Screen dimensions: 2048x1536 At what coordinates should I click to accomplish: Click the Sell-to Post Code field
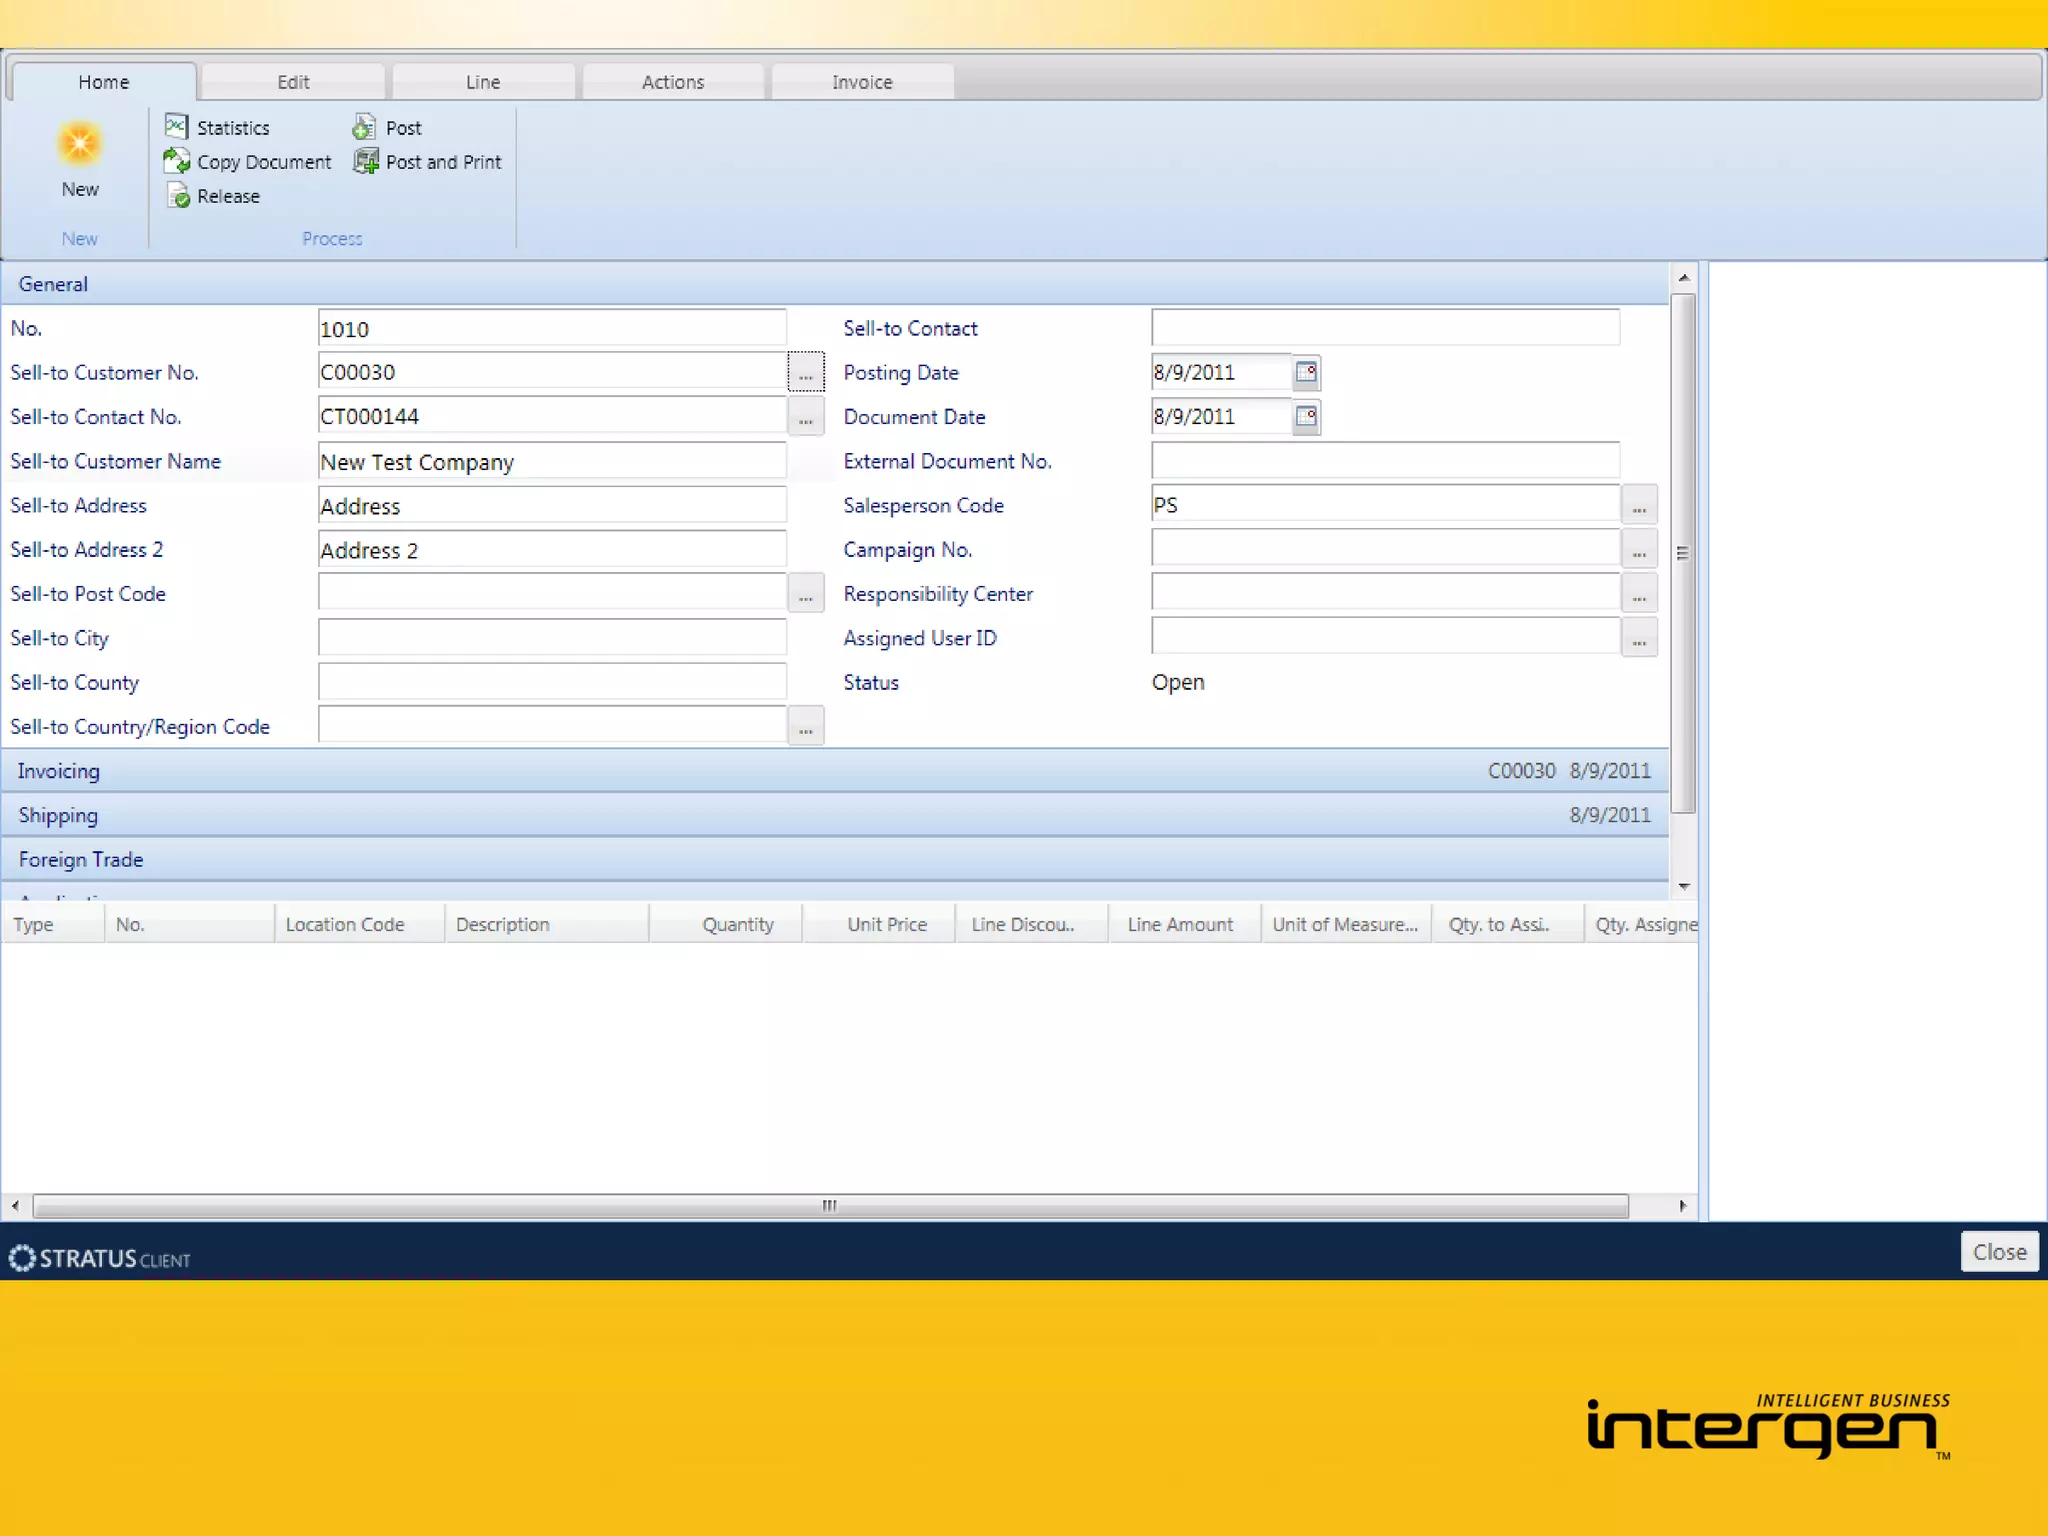pos(552,593)
